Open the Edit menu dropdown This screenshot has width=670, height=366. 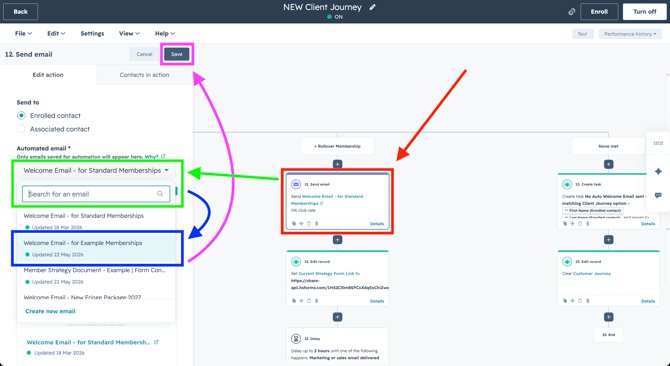tap(56, 33)
